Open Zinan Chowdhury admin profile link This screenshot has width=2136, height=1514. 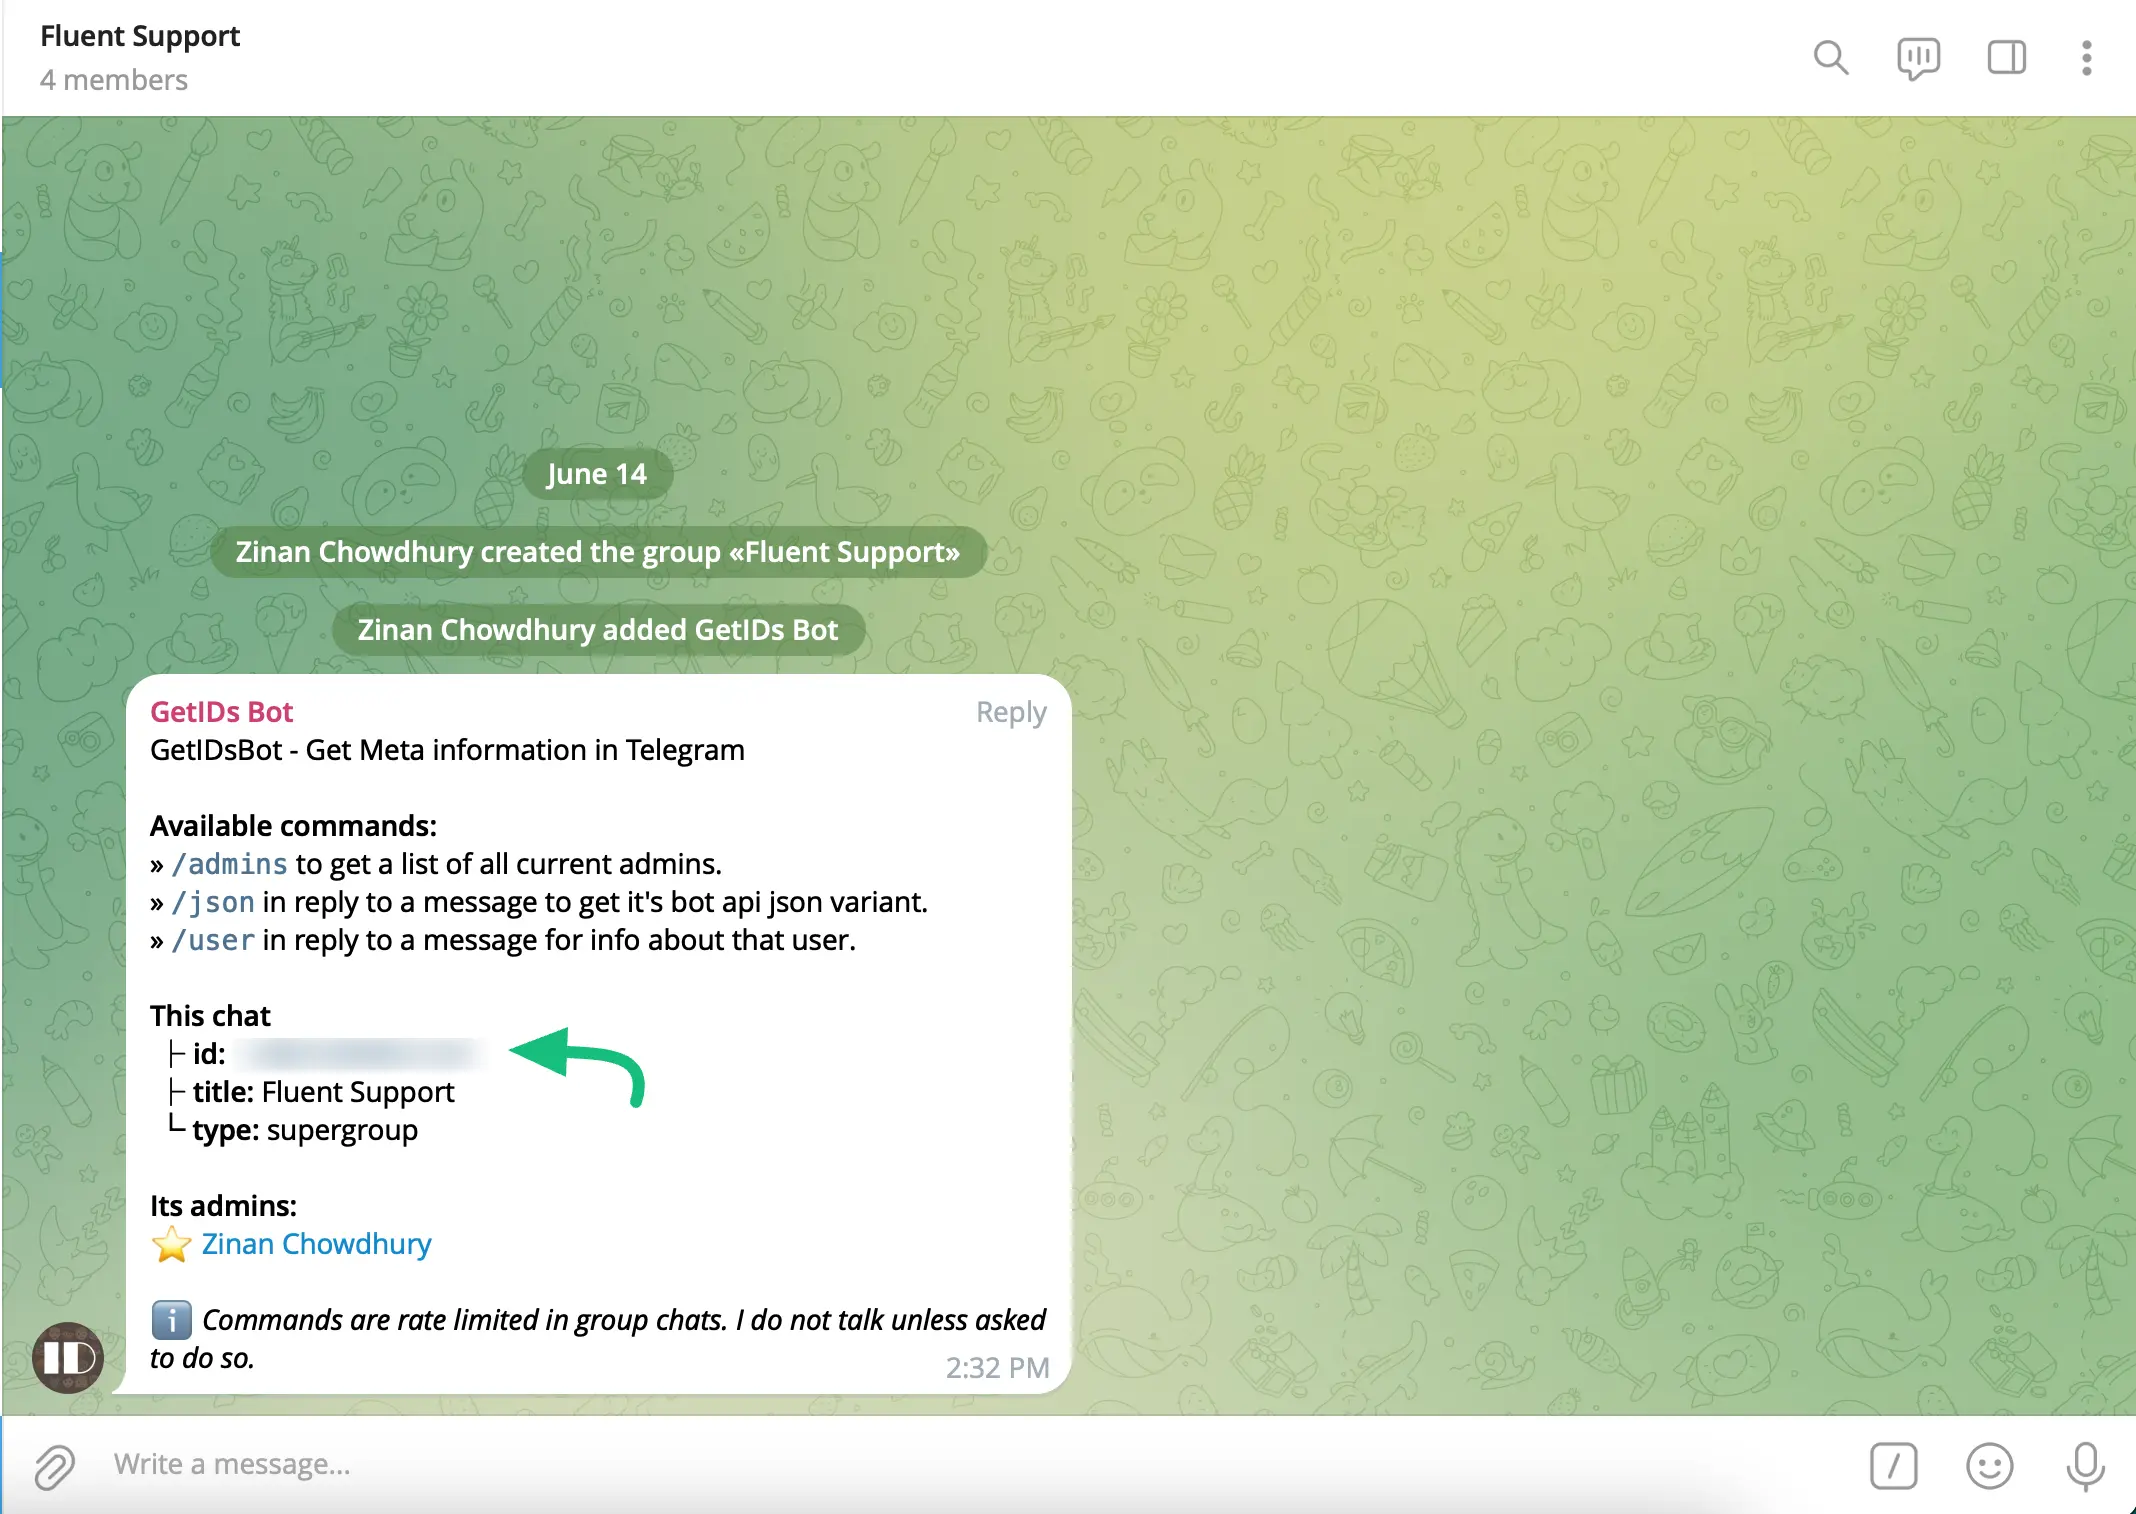(316, 1244)
